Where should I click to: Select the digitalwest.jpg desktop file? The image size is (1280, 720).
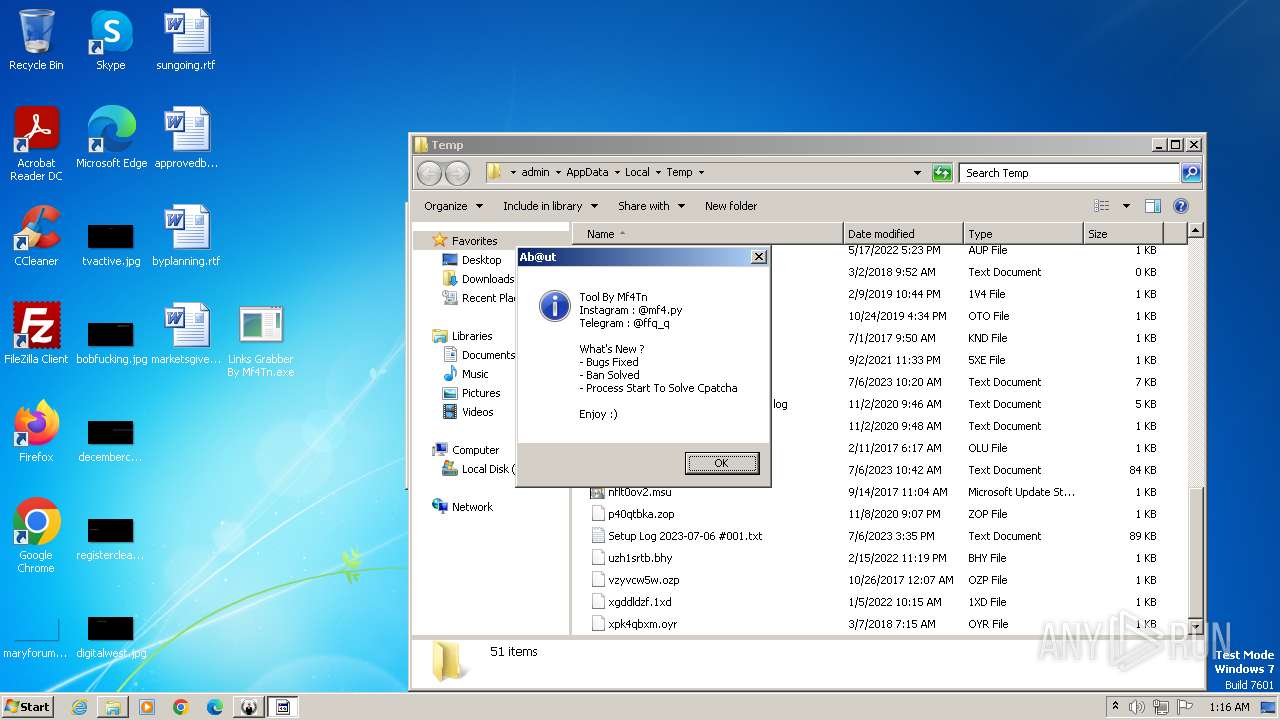coord(111,637)
